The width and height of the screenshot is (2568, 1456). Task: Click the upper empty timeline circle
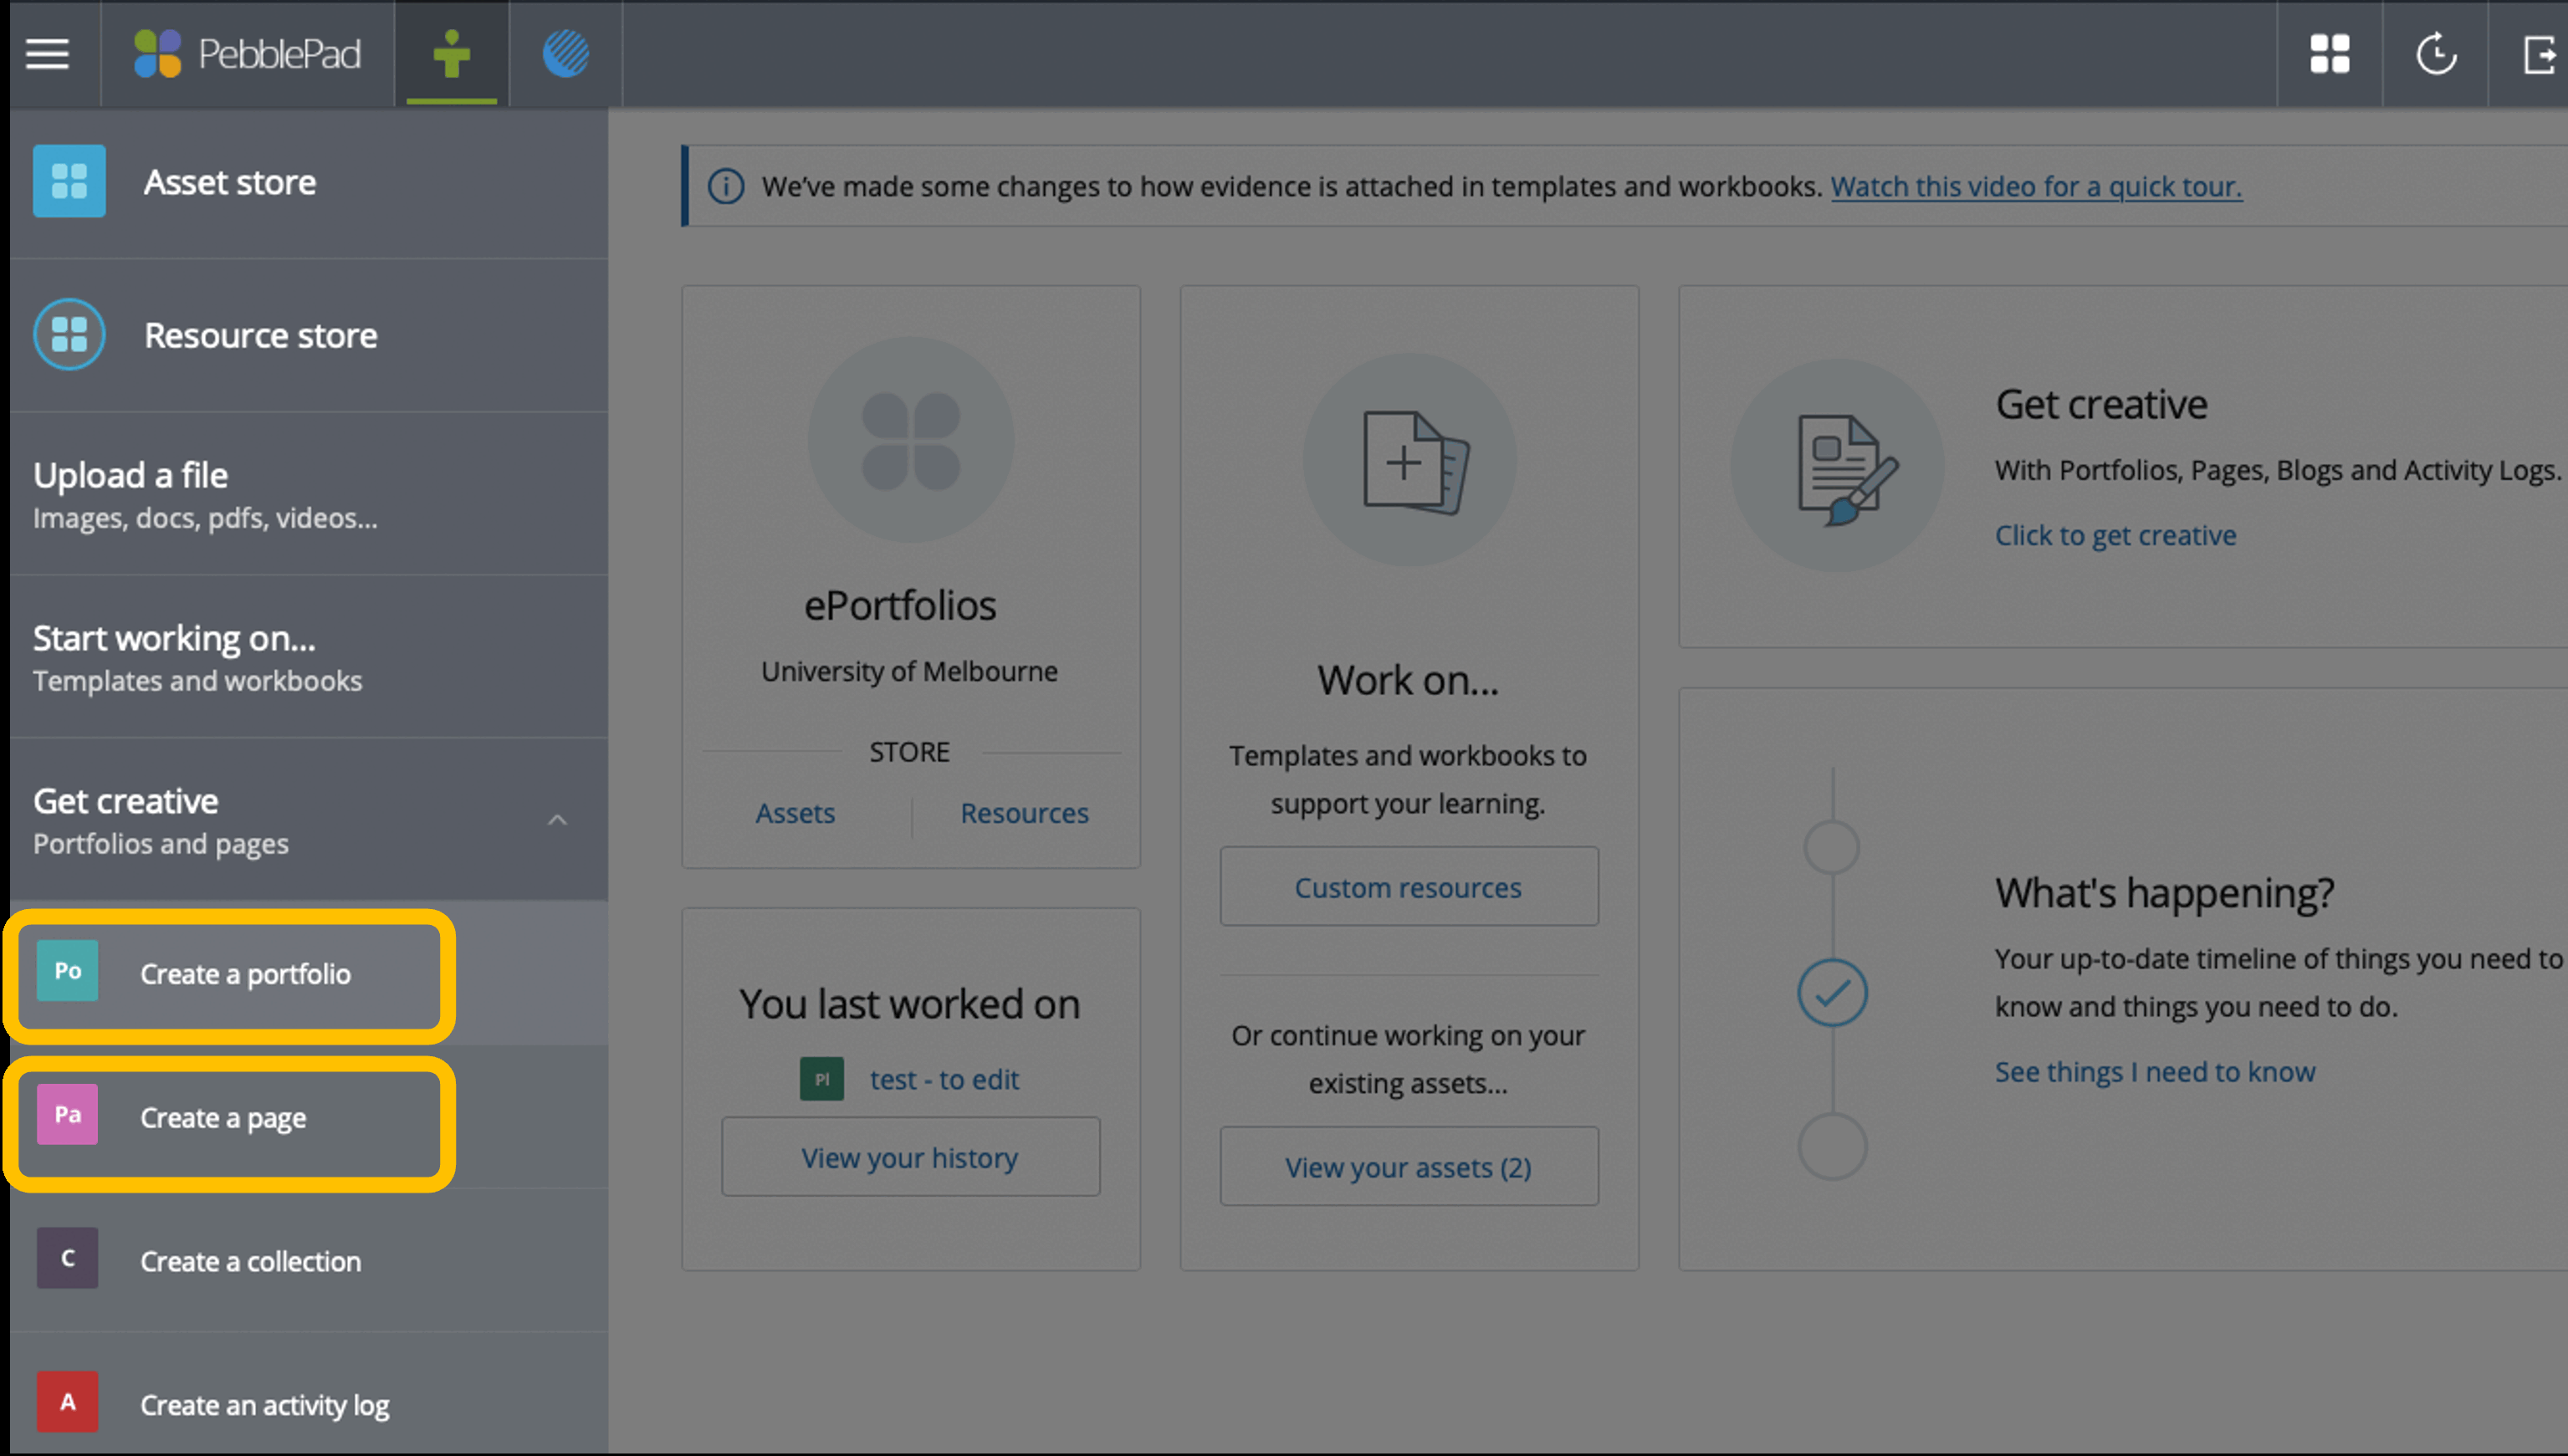pyautogui.click(x=1832, y=848)
